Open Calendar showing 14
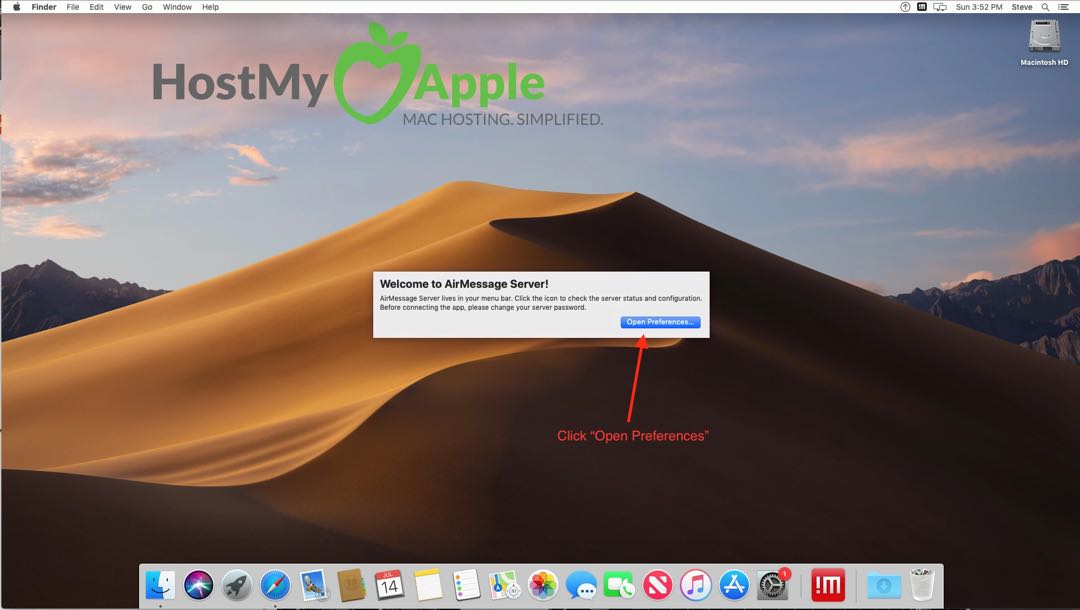The width and height of the screenshot is (1080, 610). pyautogui.click(x=389, y=585)
